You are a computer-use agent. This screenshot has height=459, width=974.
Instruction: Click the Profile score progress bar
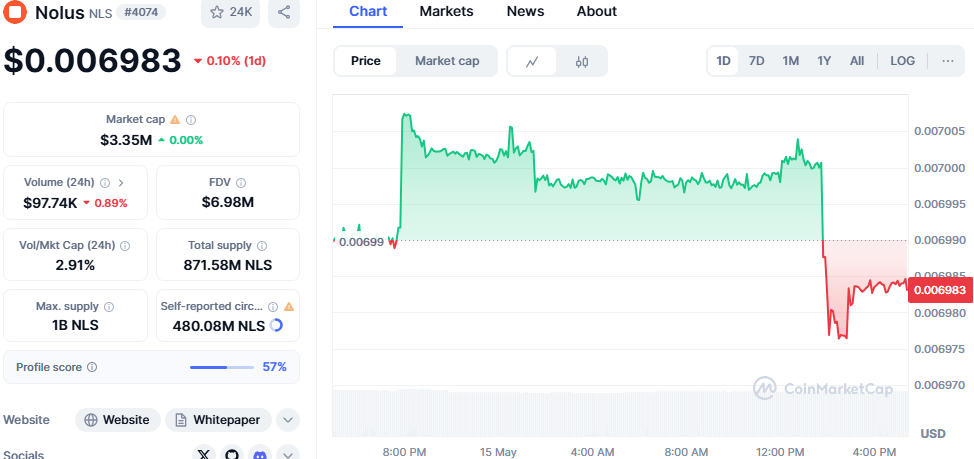pyautogui.click(x=221, y=367)
